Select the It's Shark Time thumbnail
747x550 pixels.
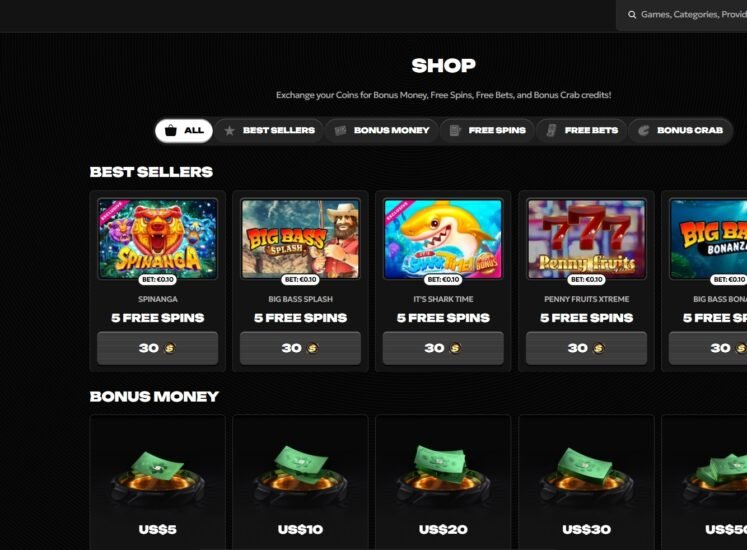click(x=443, y=239)
